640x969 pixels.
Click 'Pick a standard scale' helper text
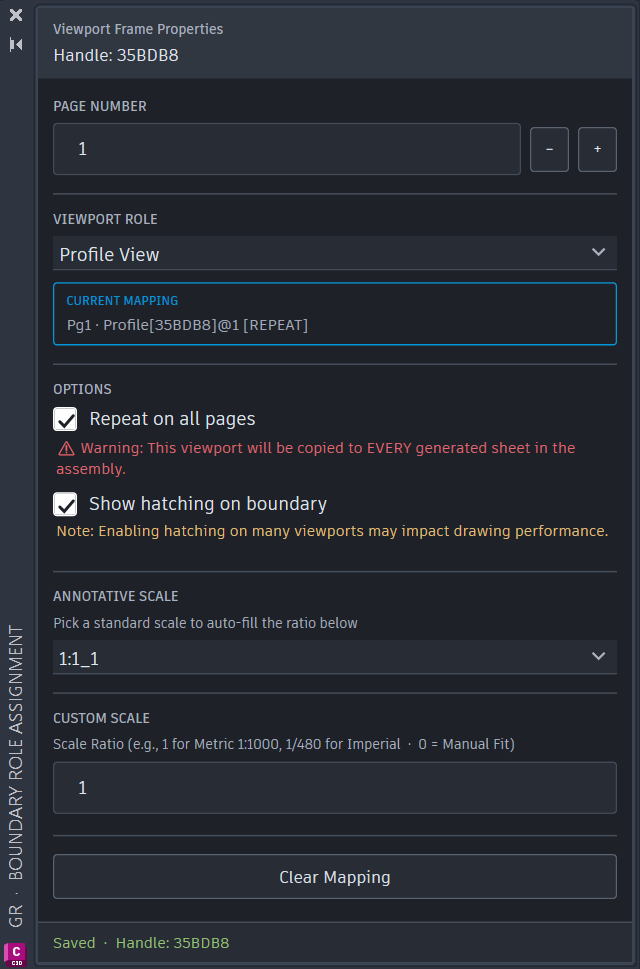205,623
